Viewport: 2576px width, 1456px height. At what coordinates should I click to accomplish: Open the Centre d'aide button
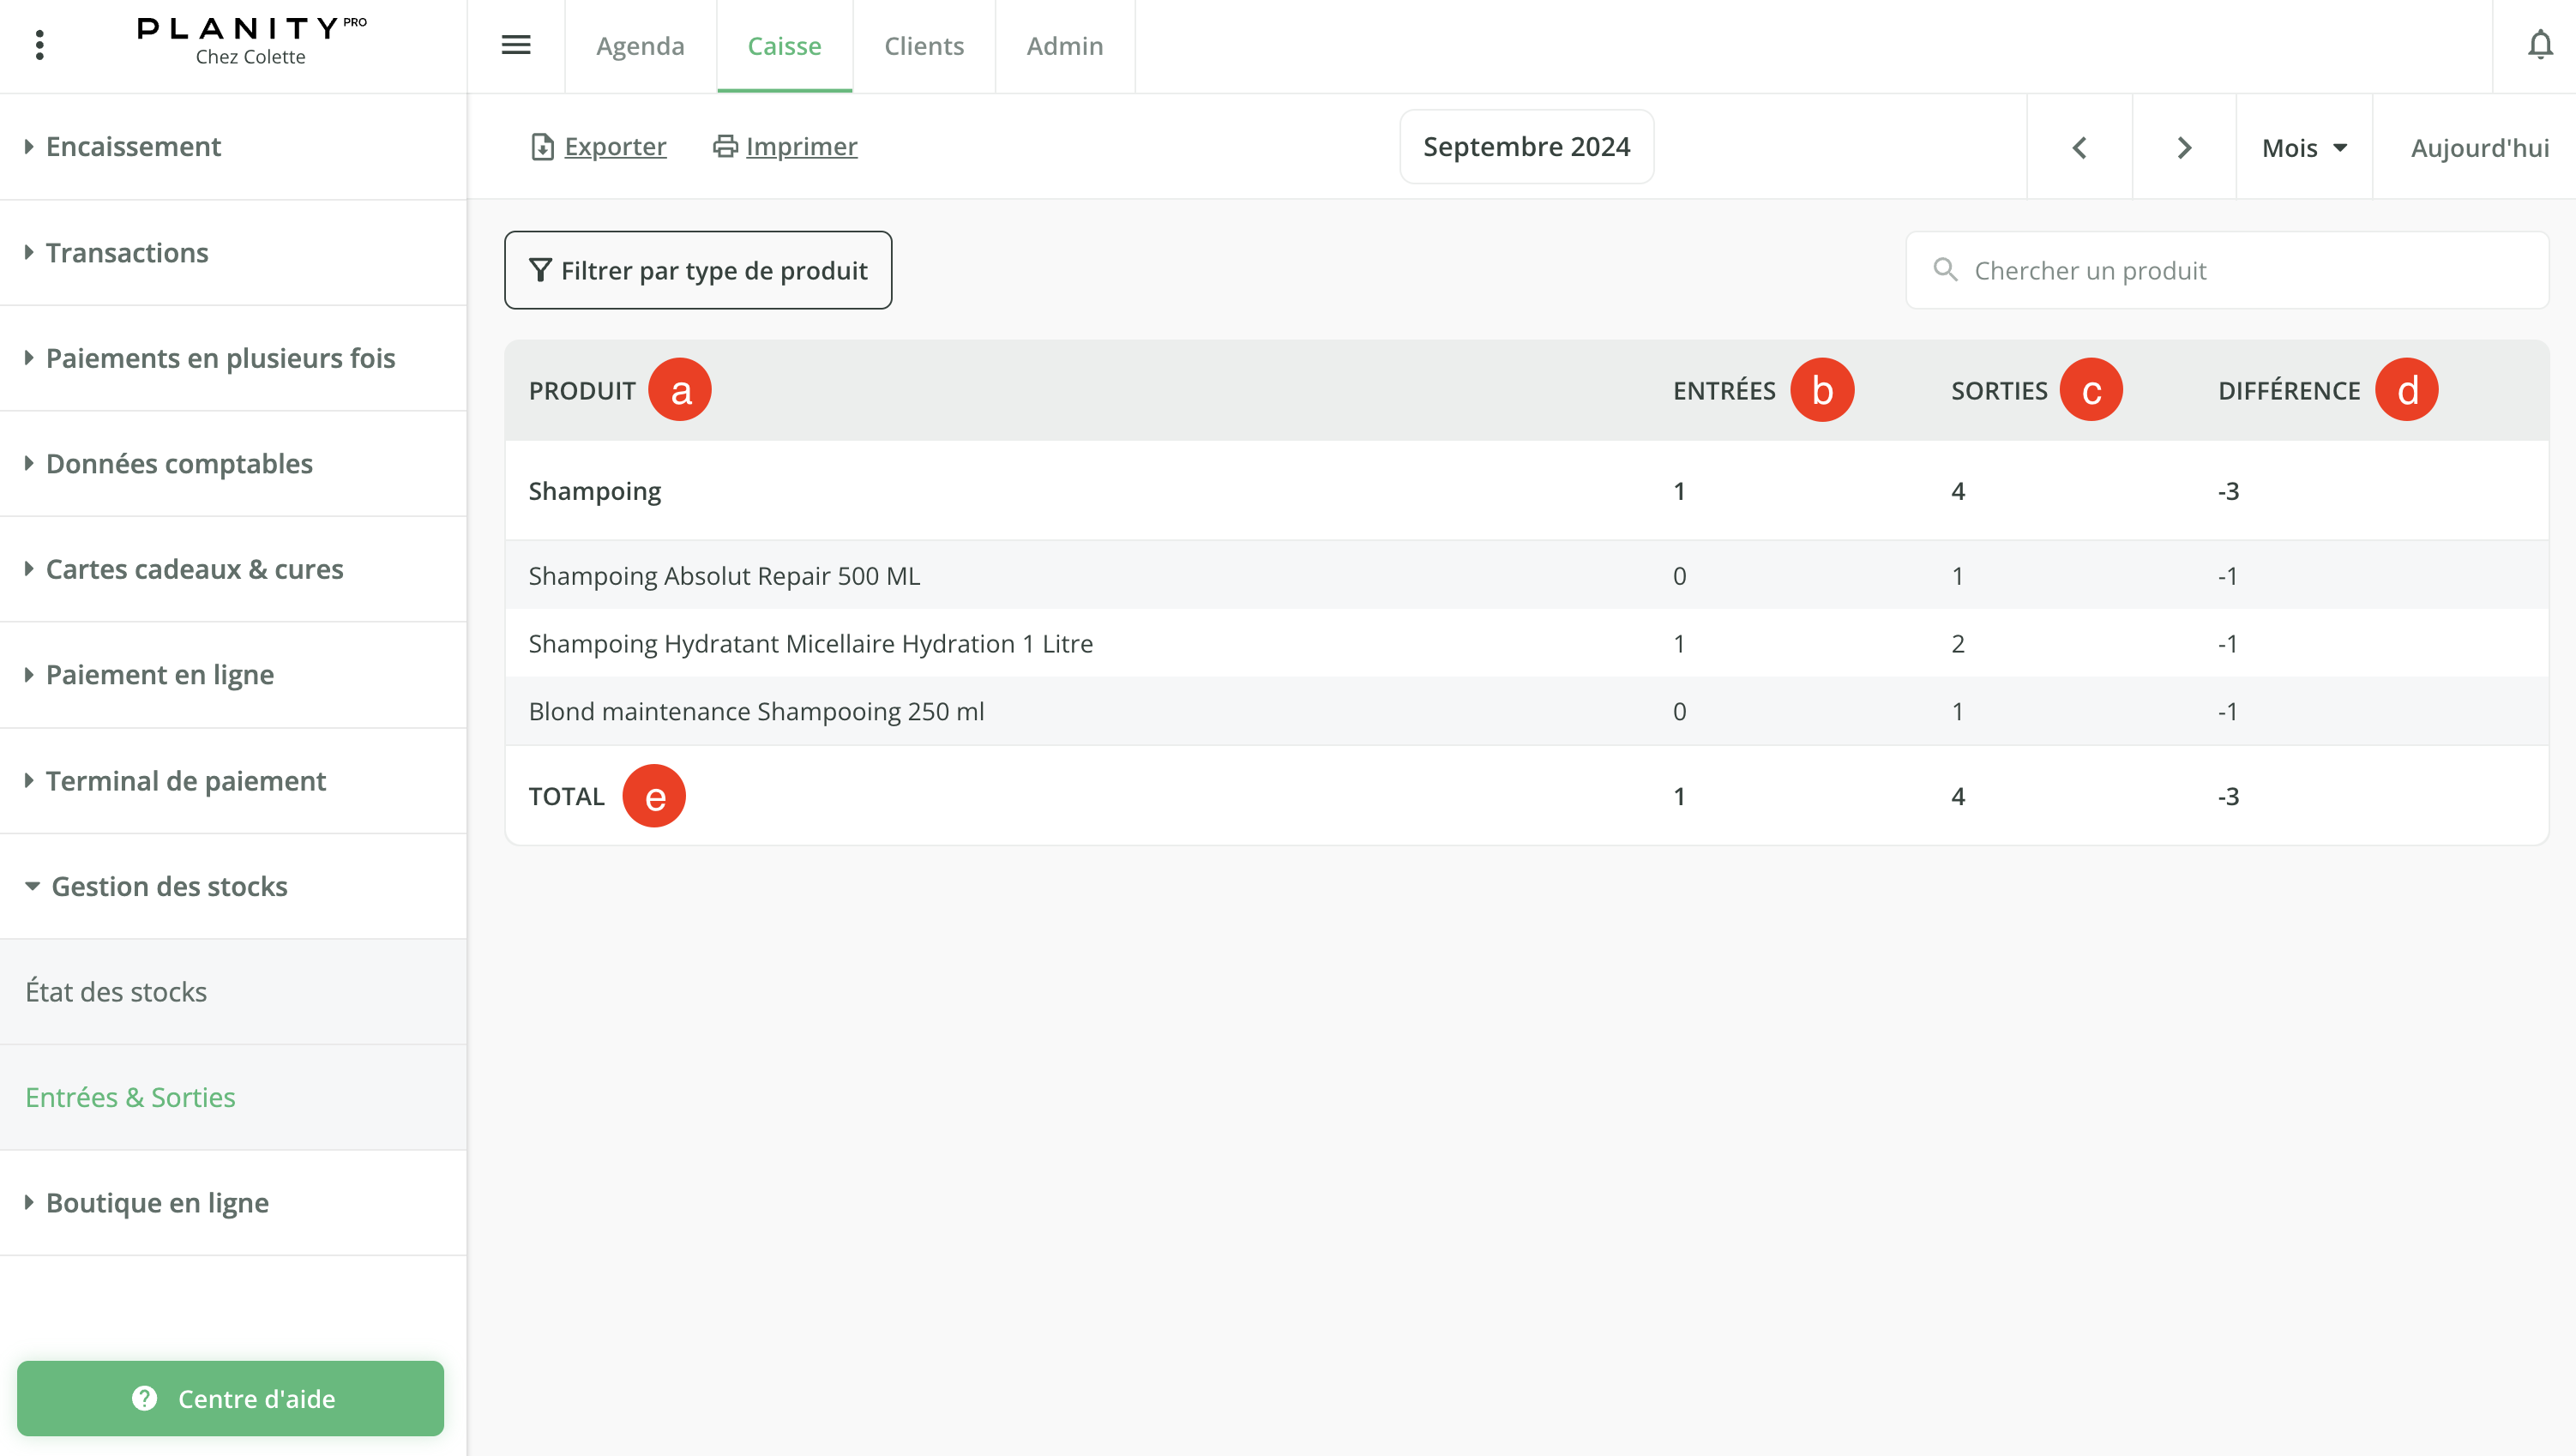[x=230, y=1398]
